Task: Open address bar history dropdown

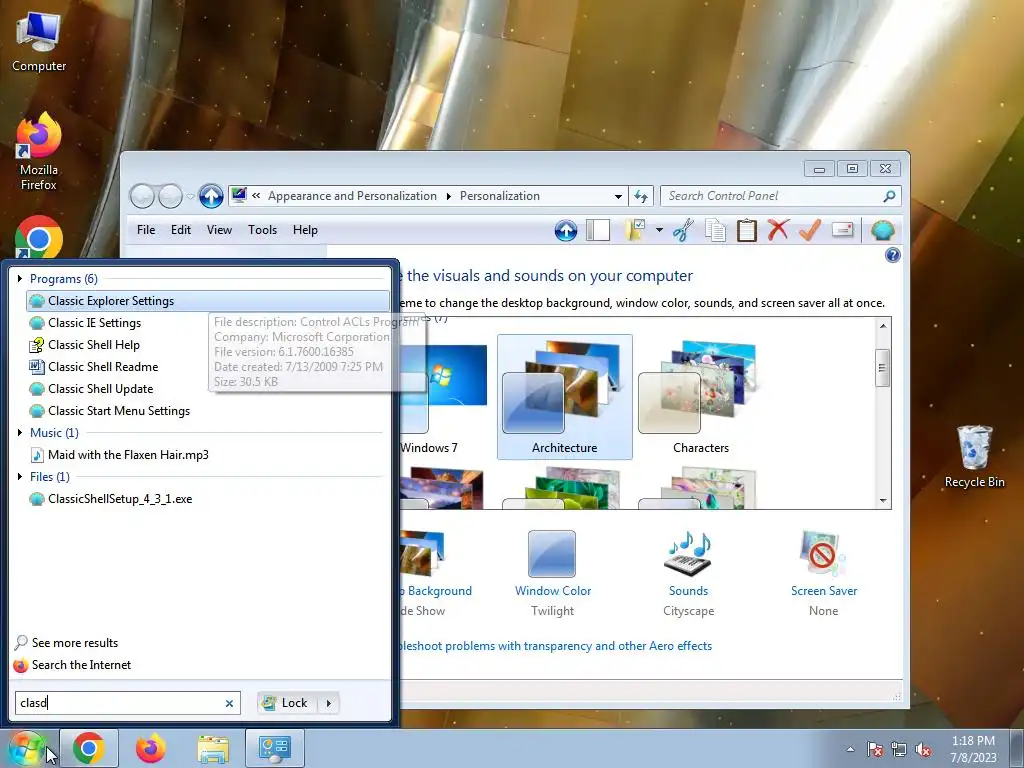Action: [x=618, y=197]
